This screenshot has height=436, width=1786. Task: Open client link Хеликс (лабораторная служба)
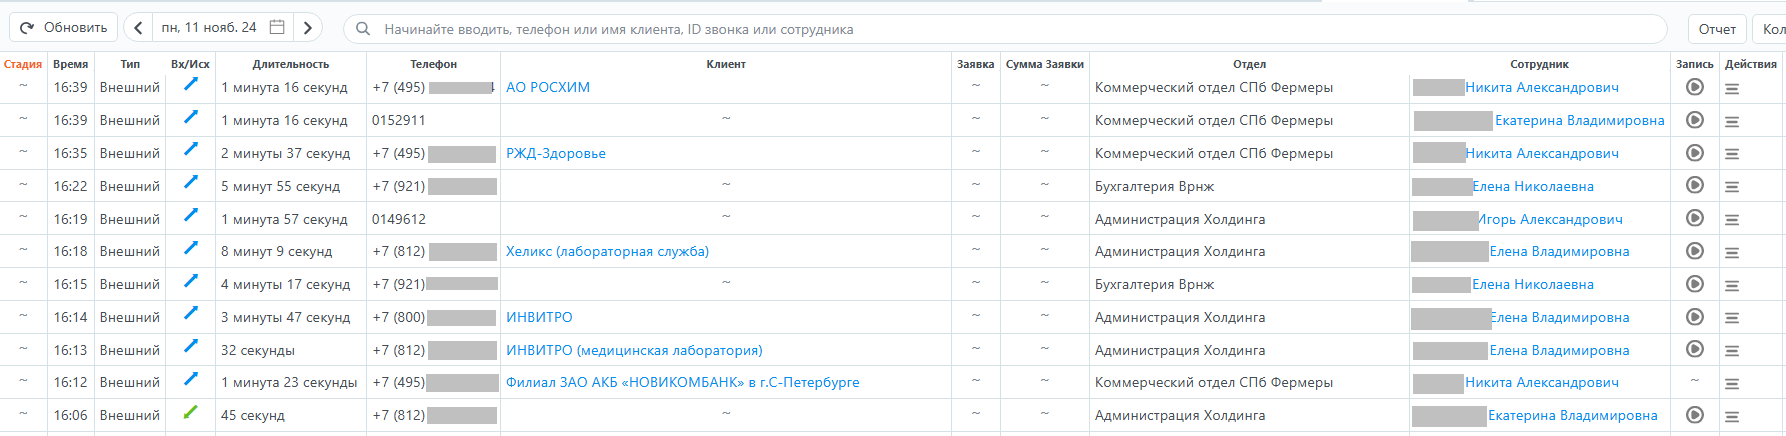607,252
